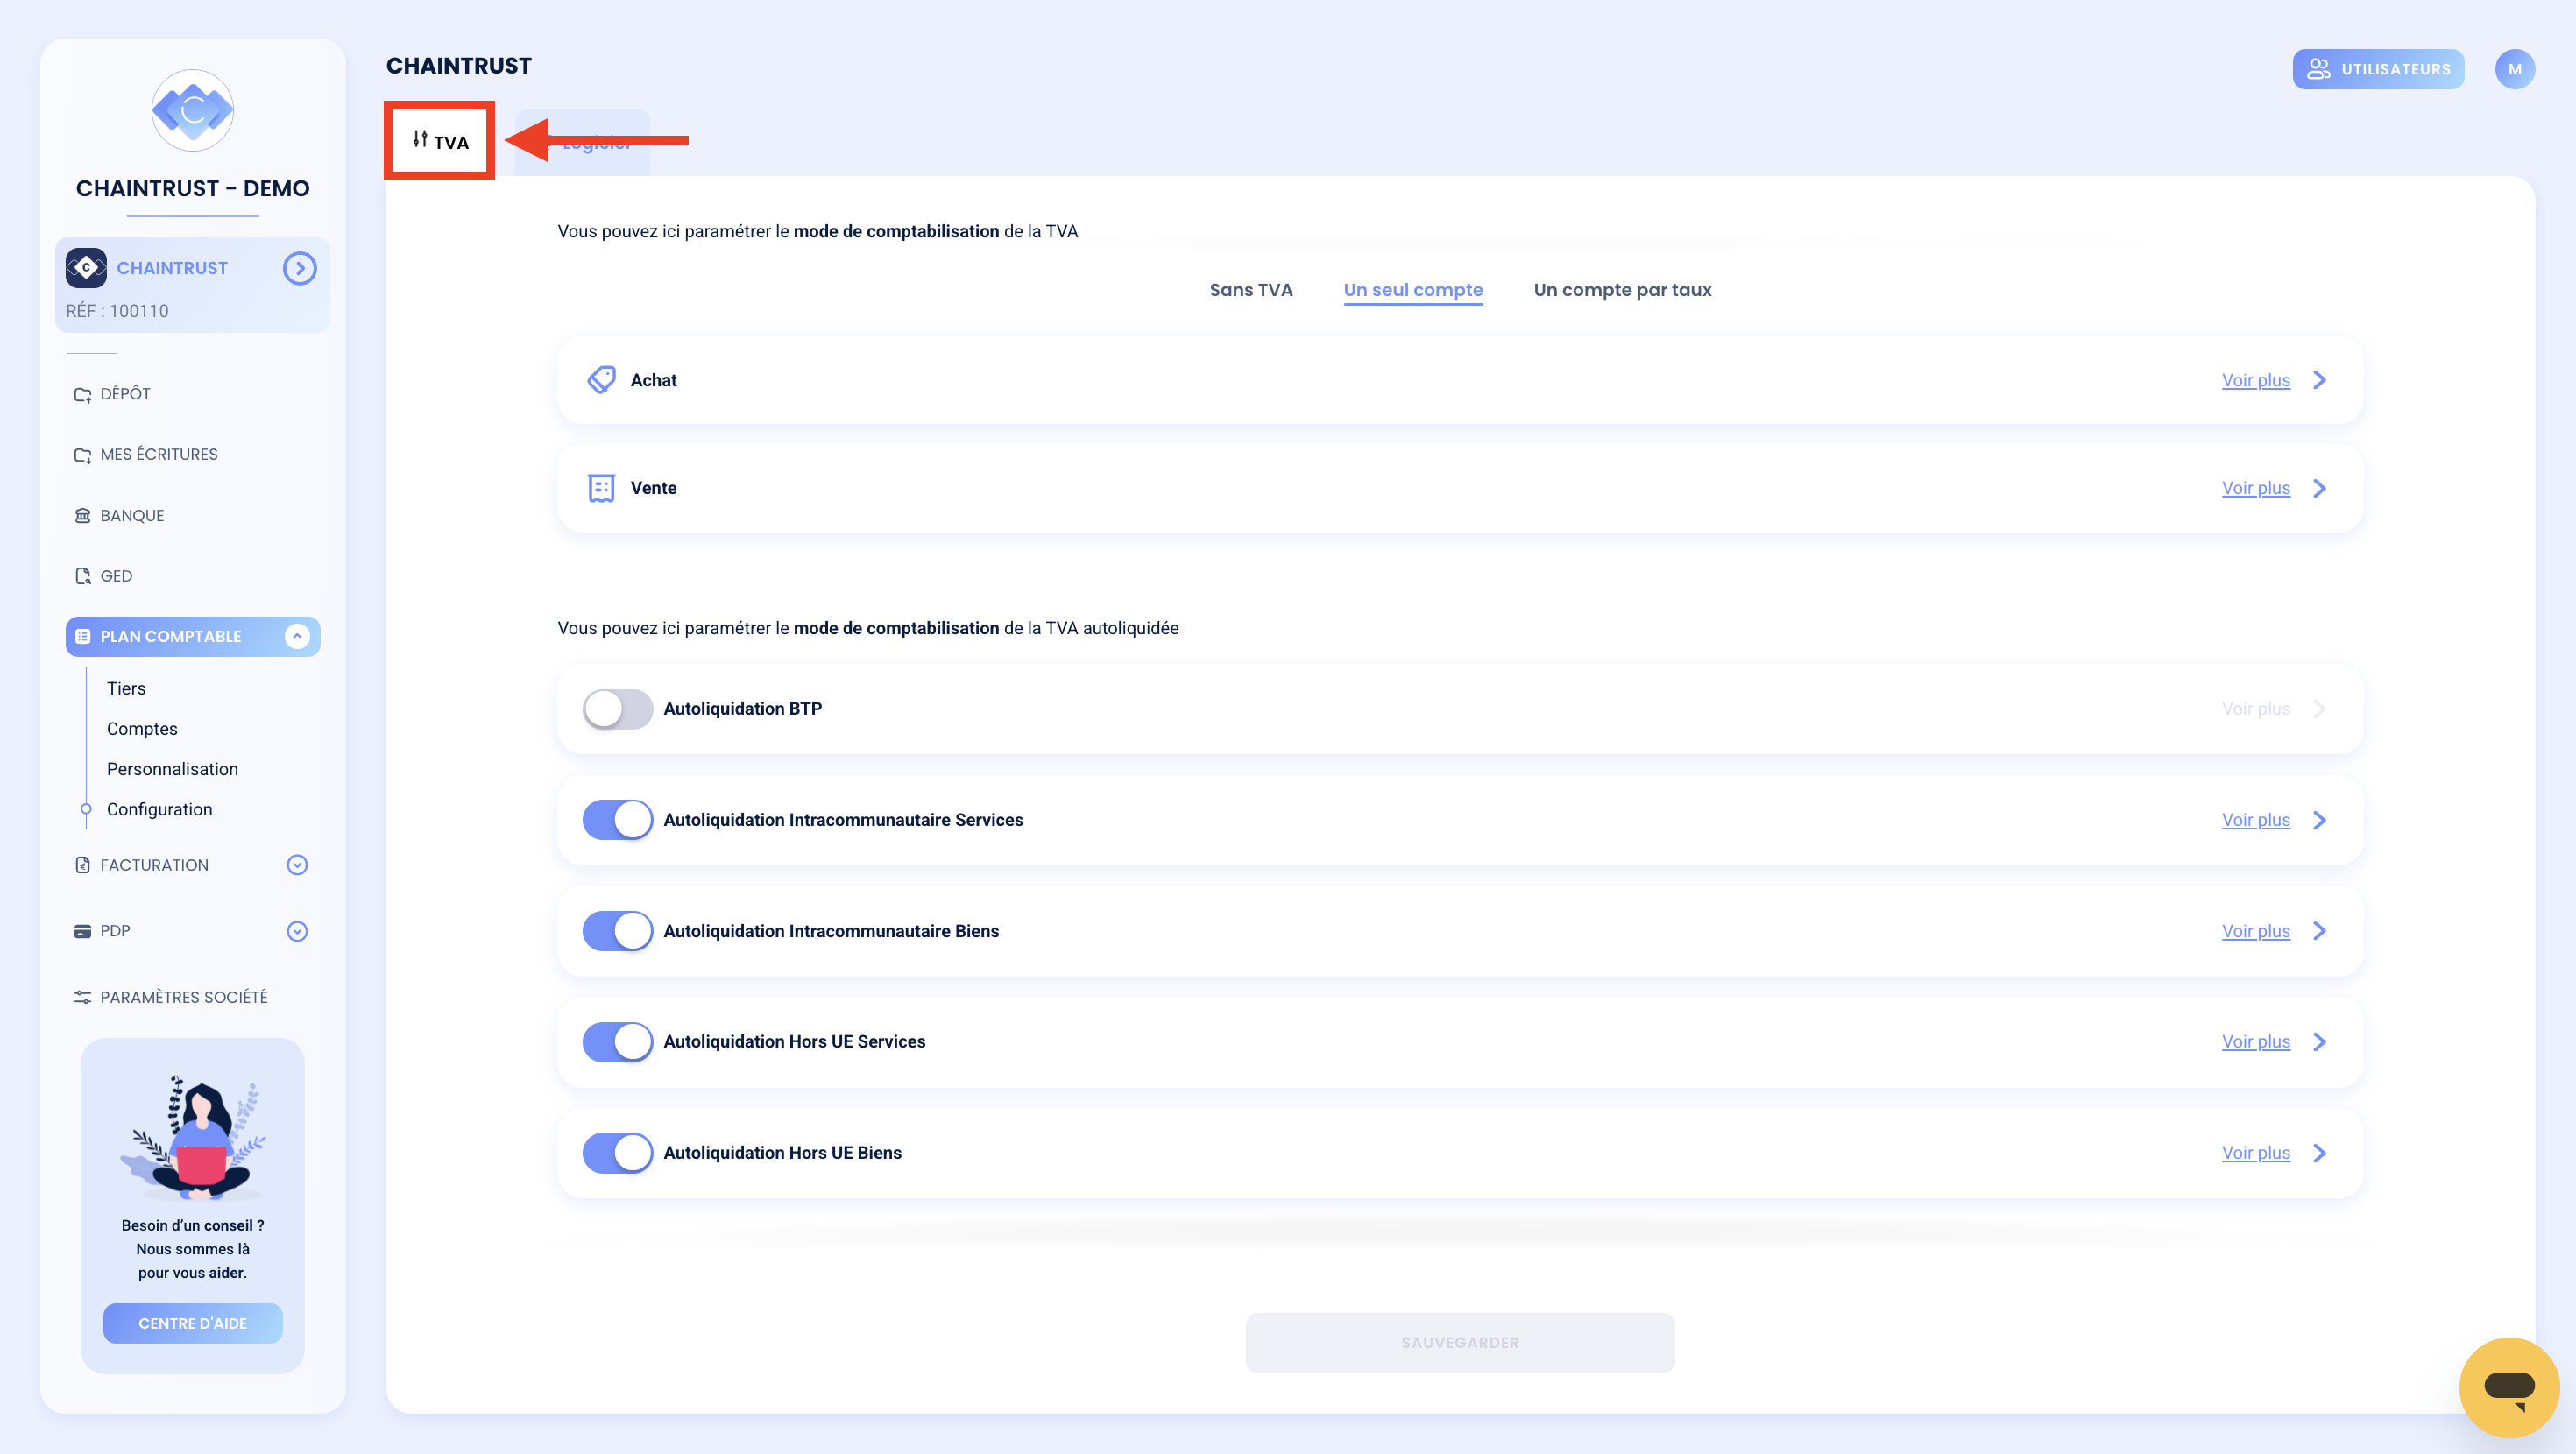2576x1454 pixels.
Task: Enable the Autoliquidation BTP toggle
Action: pyautogui.click(x=618, y=709)
